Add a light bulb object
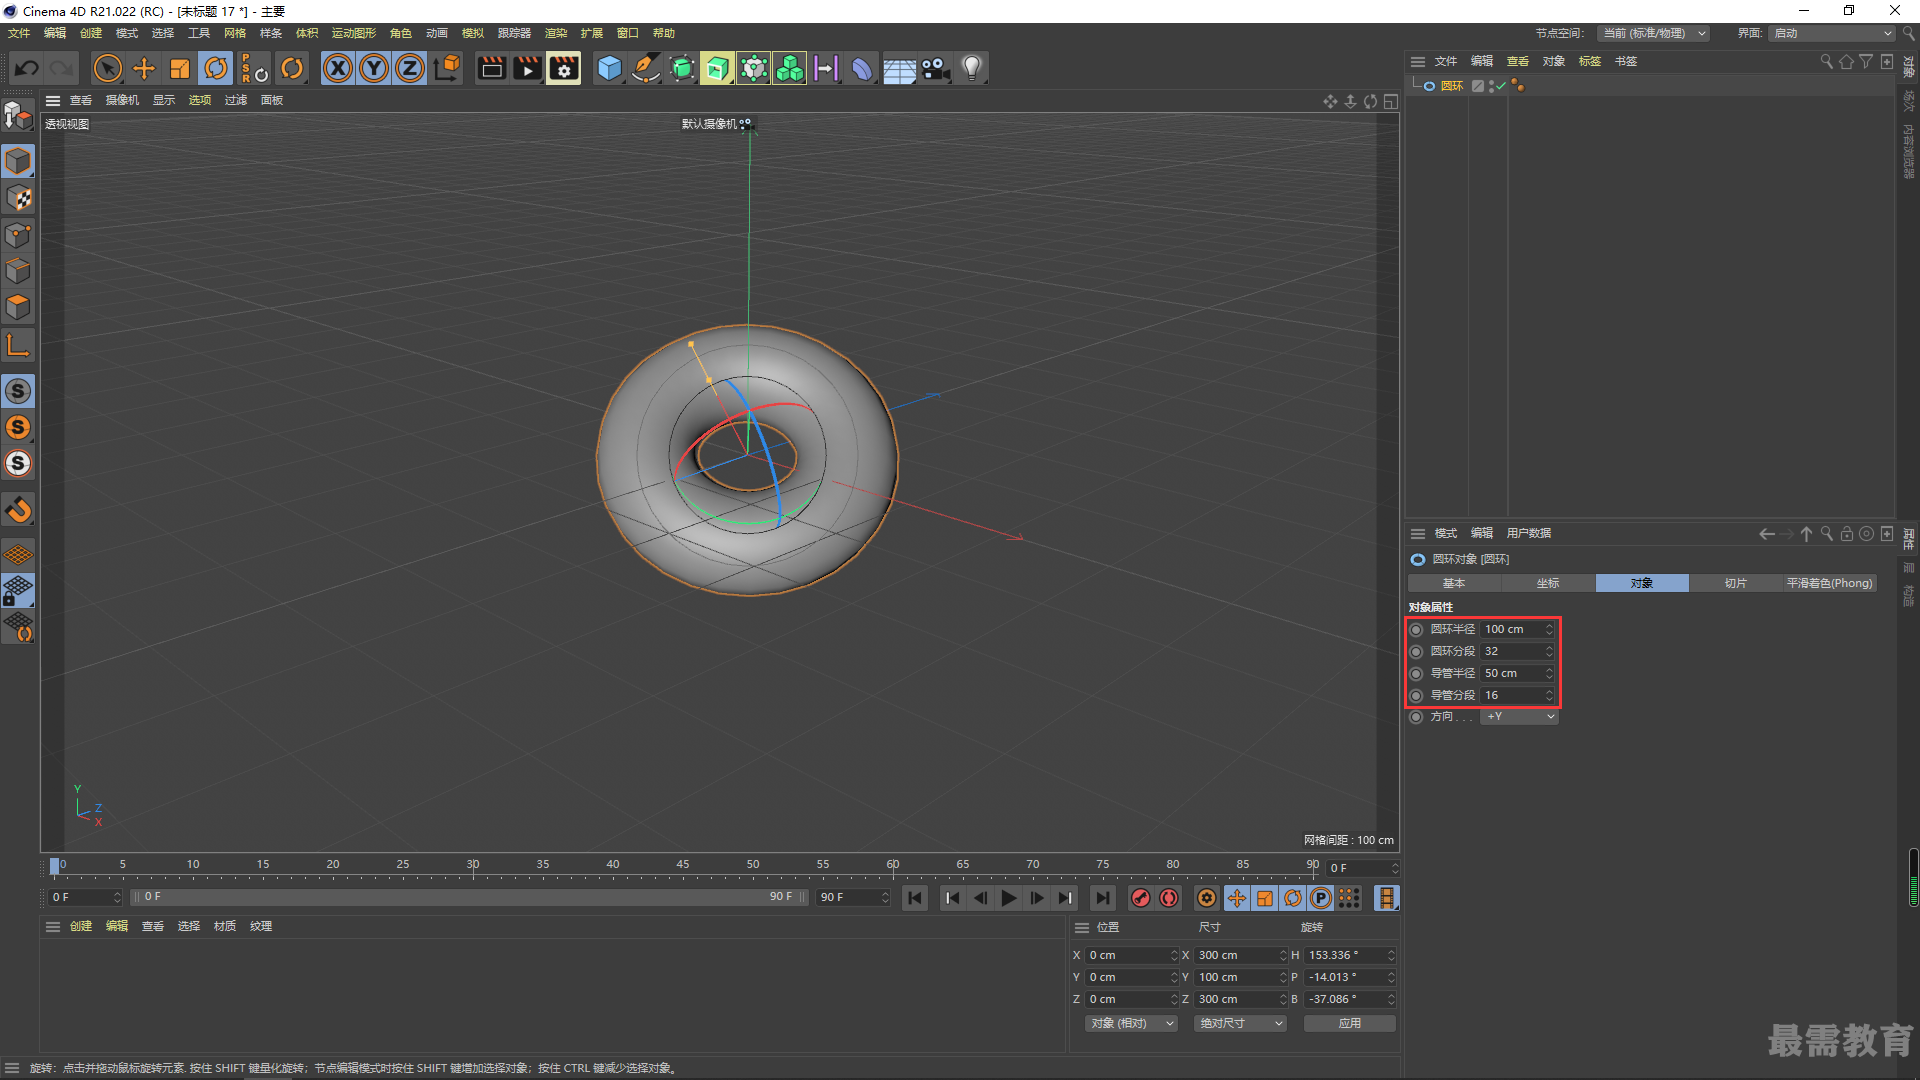Screen dimensions: 1920x1080 (x=972, y=68)
